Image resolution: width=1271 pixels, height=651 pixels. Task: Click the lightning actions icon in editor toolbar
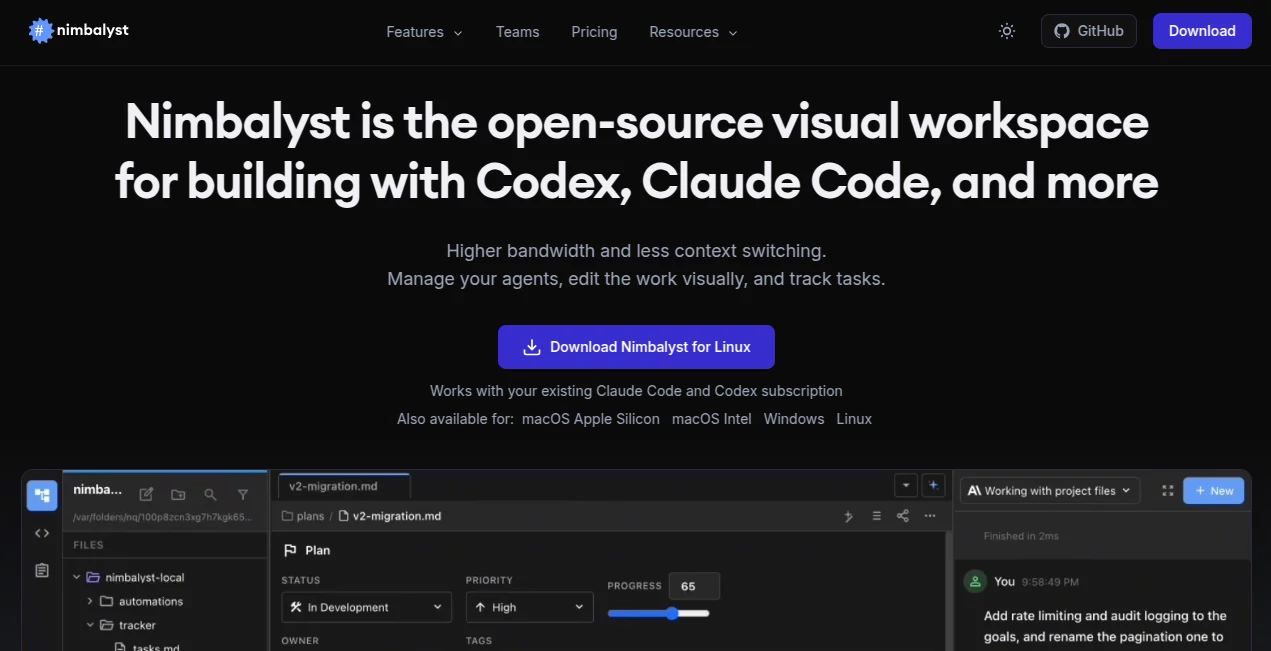tap(848, 516)
